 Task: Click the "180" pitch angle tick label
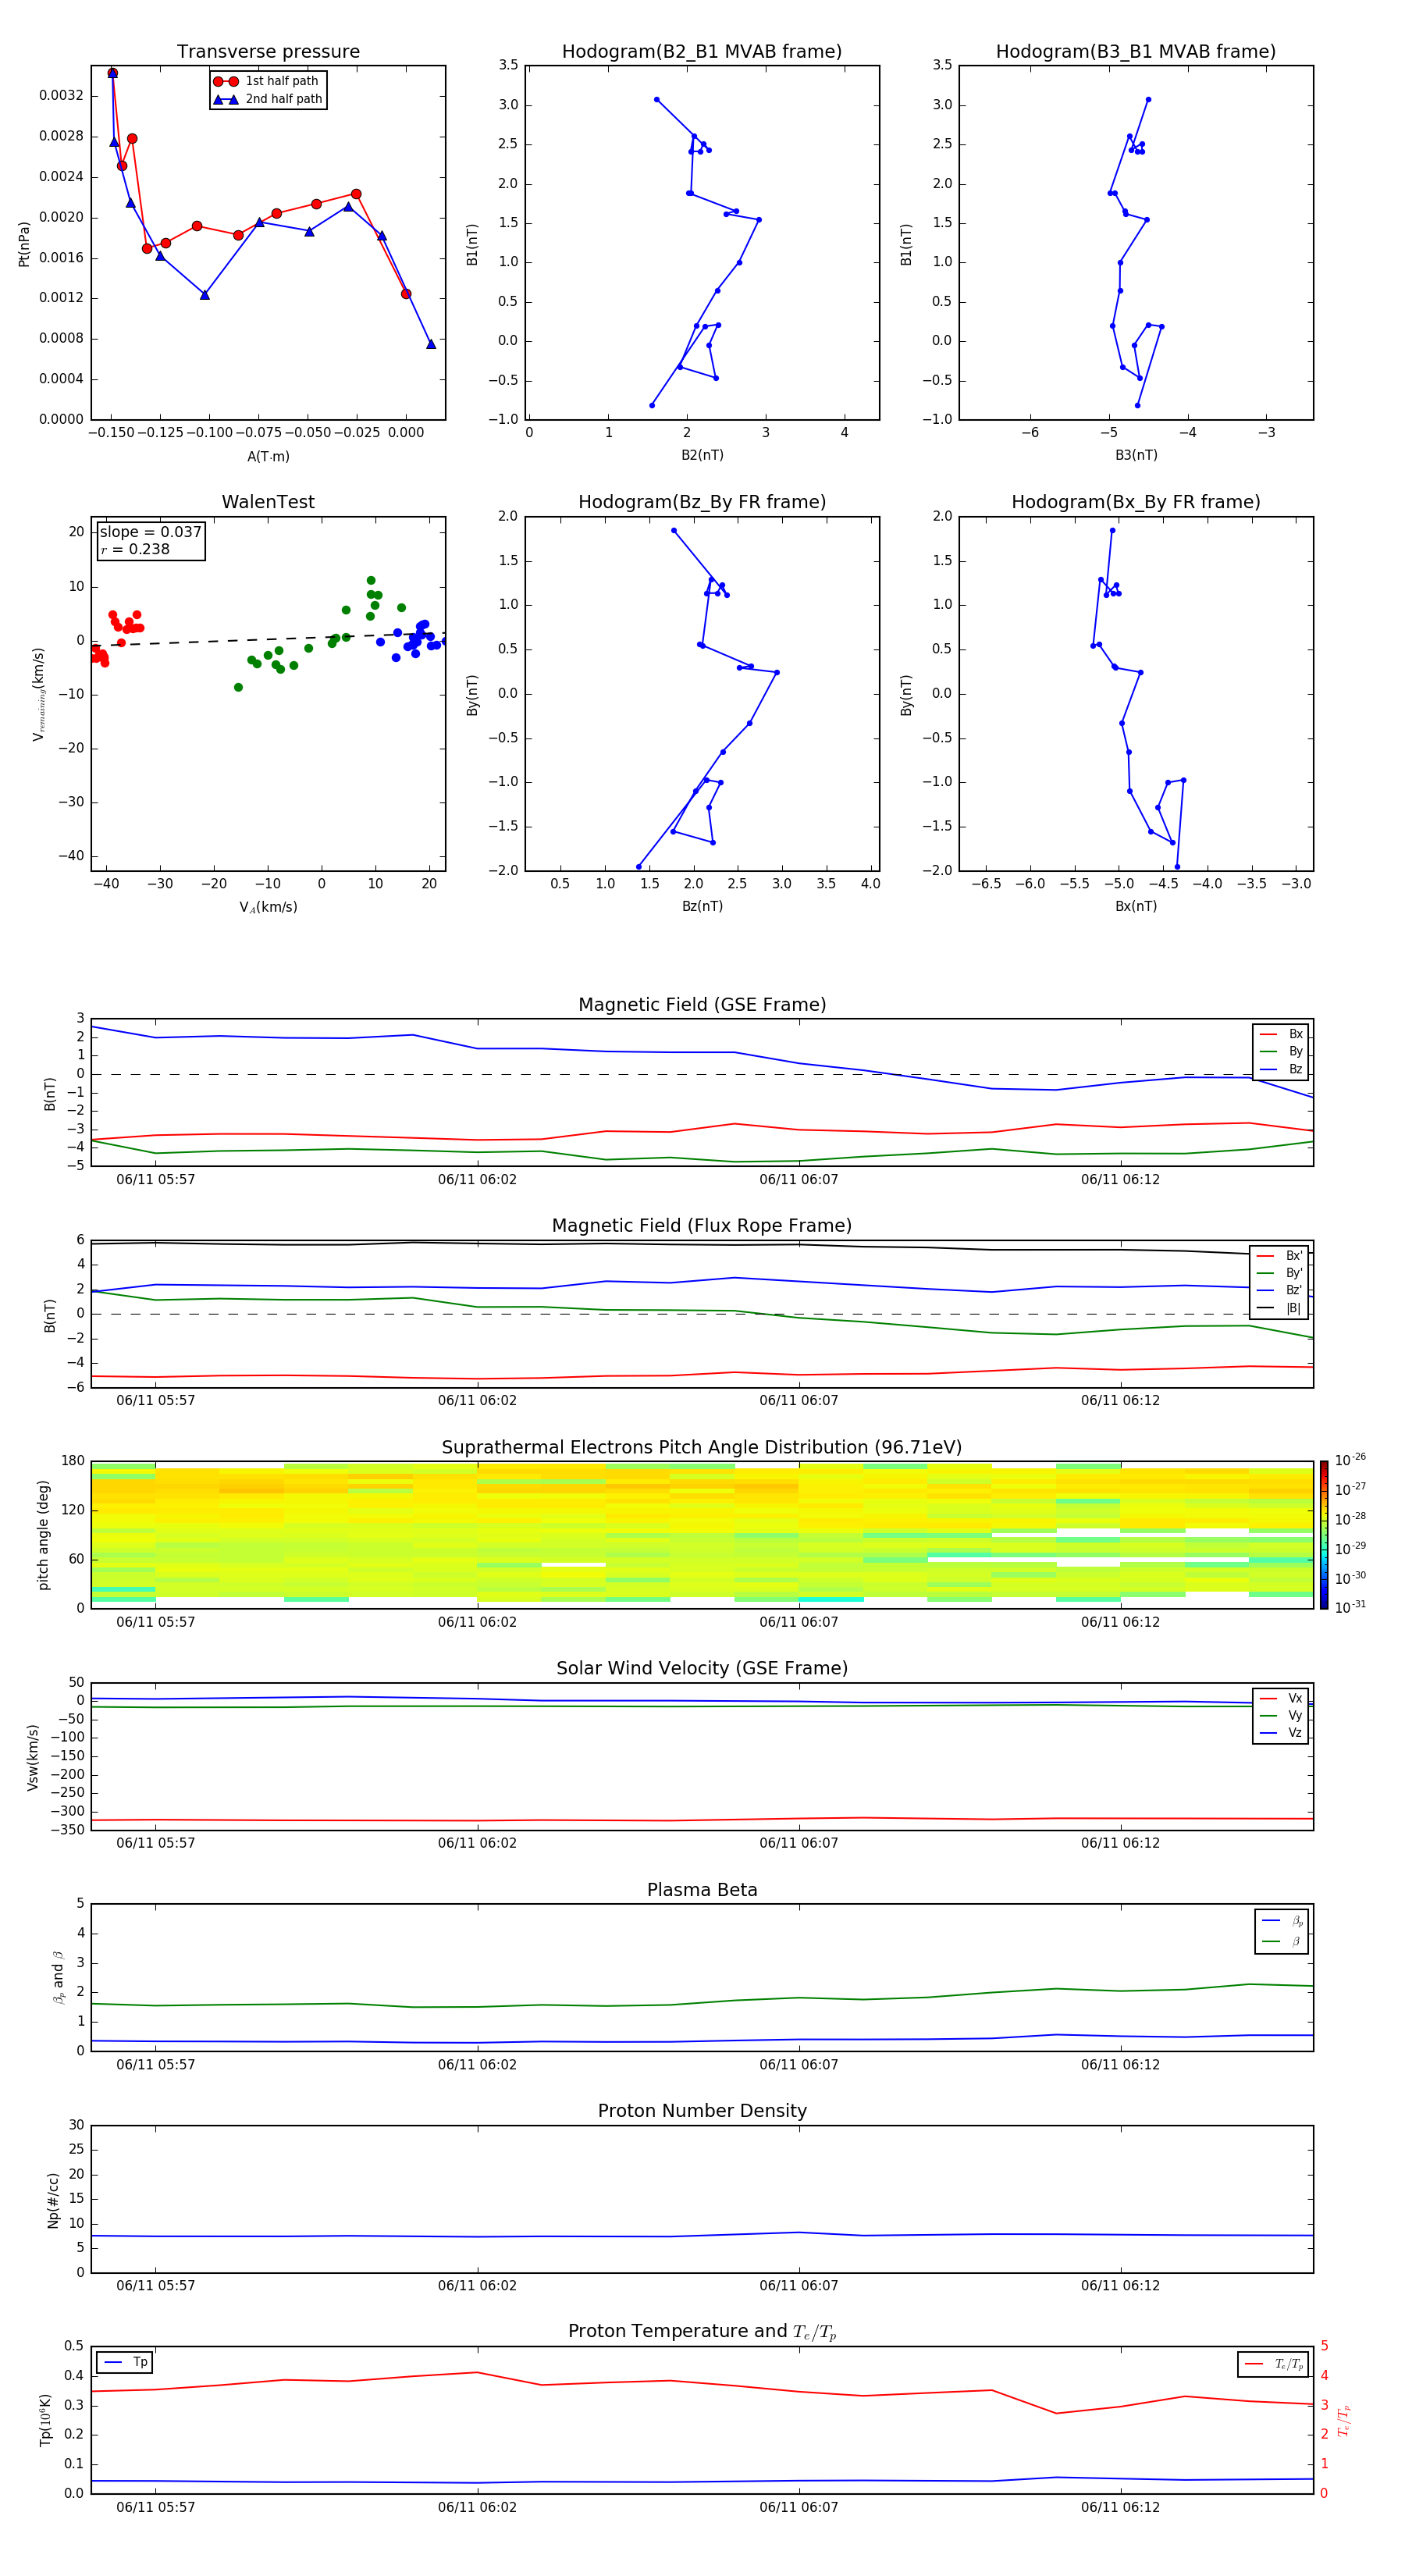tap(72, 1461)
